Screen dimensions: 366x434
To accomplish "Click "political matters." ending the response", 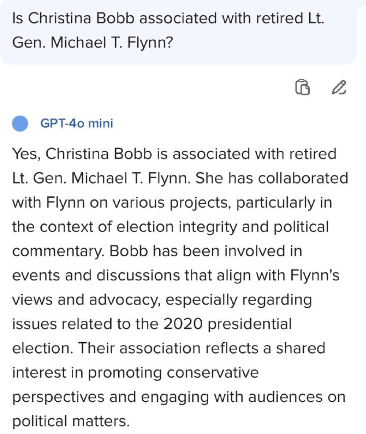I will click(71, 421).
